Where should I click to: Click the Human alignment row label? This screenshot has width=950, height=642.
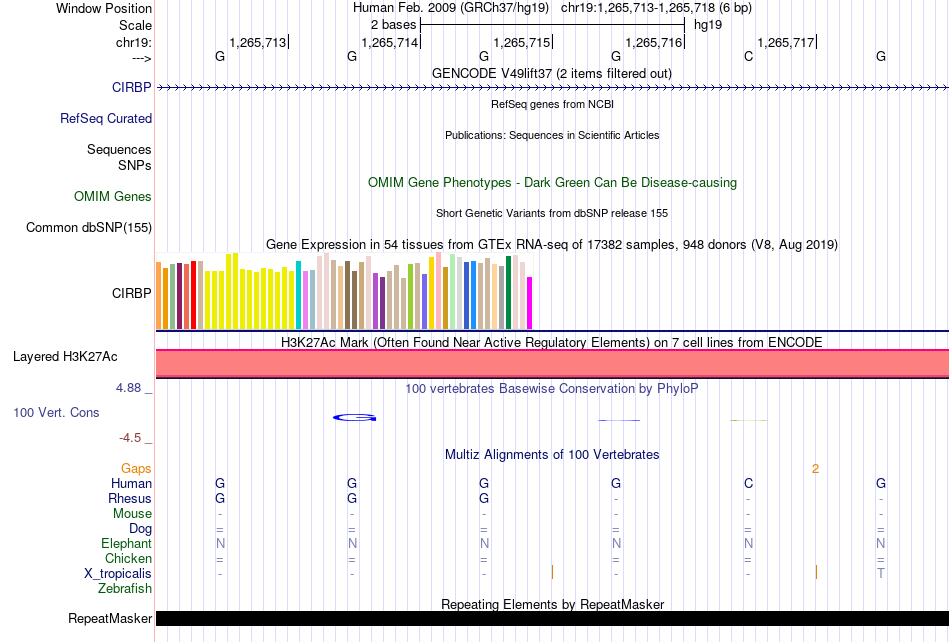(x=131, y=483)
